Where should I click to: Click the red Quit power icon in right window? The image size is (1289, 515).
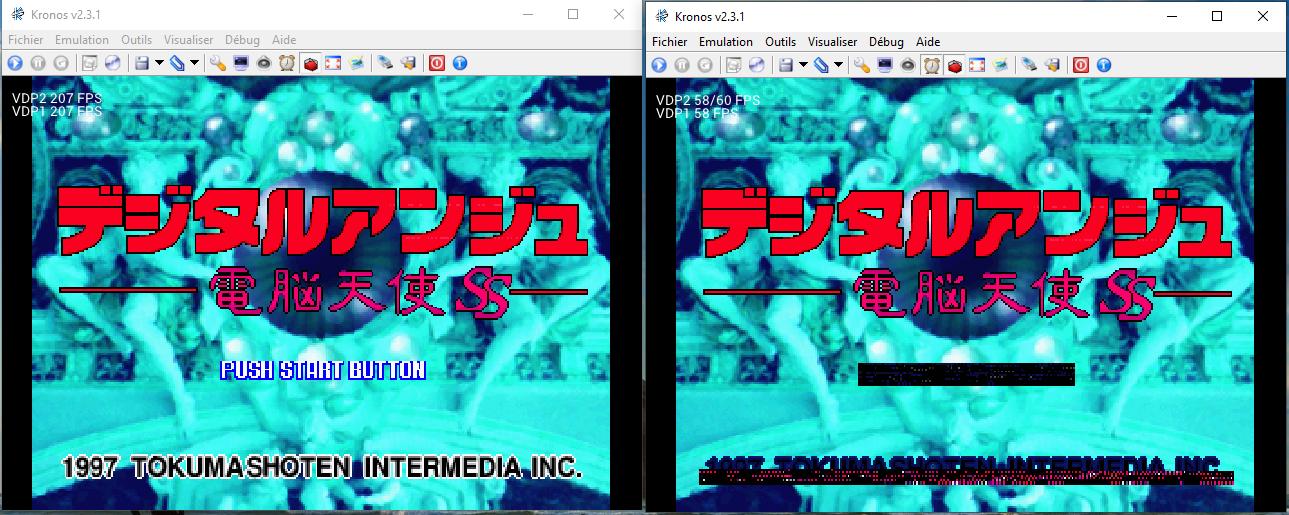coord(1080,64)
